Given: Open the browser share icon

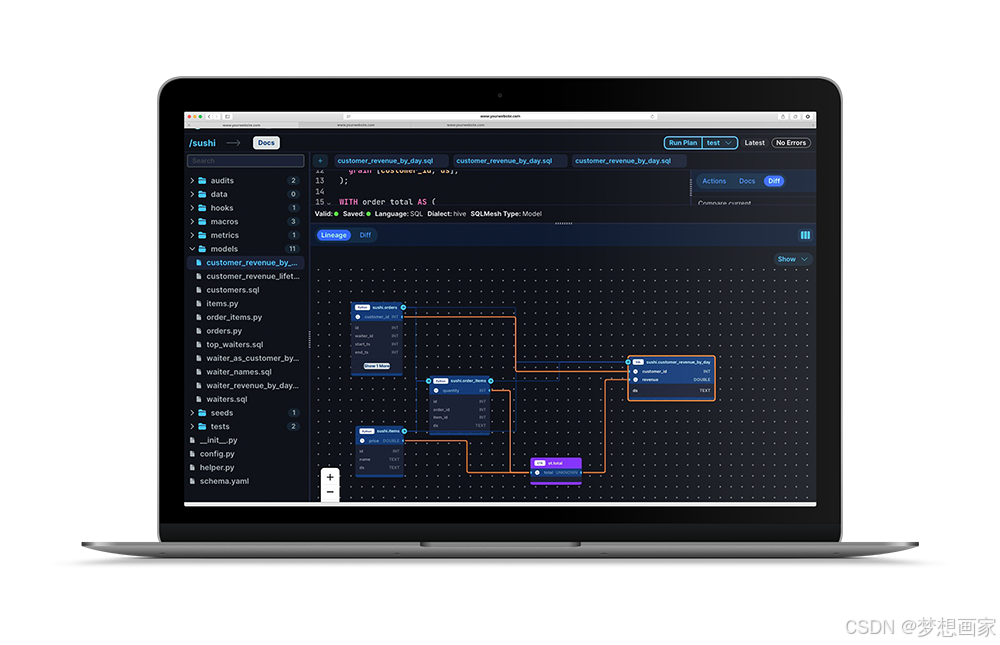Looking at the screenshot, I should click(x=783, y=117).
